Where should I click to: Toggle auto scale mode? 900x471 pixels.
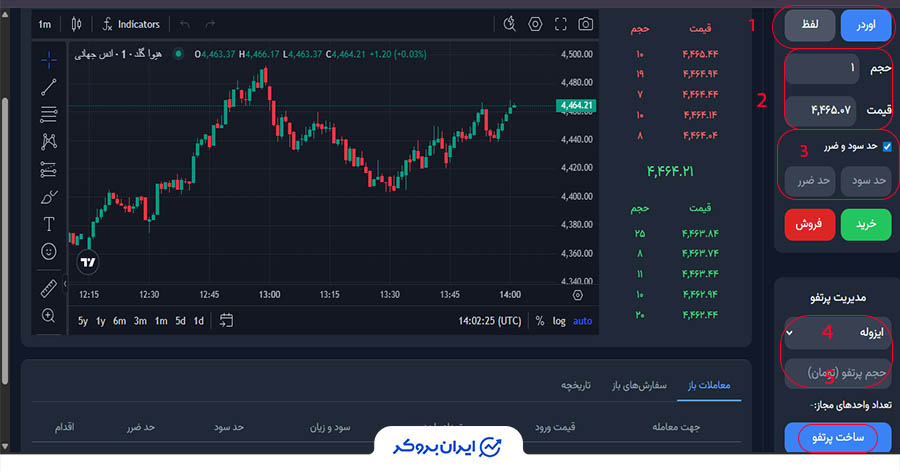pos(582,321)
